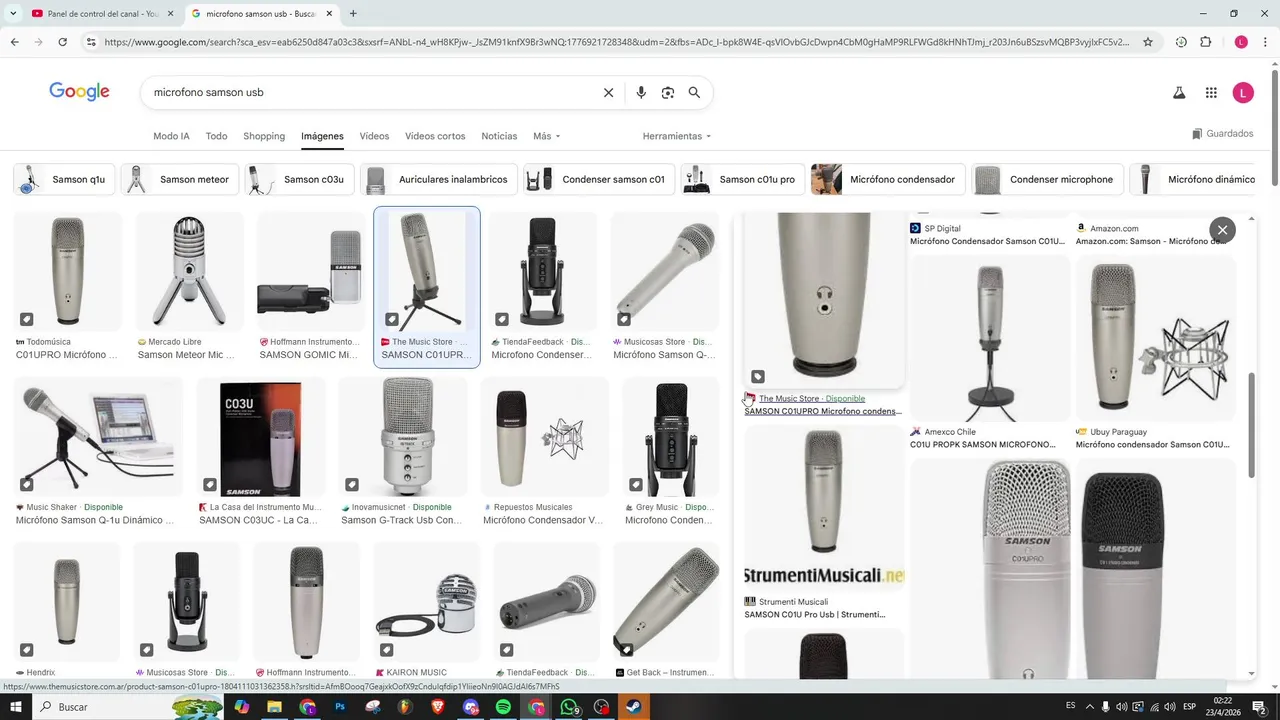Expand the Más menu

[x=546, y=136]
